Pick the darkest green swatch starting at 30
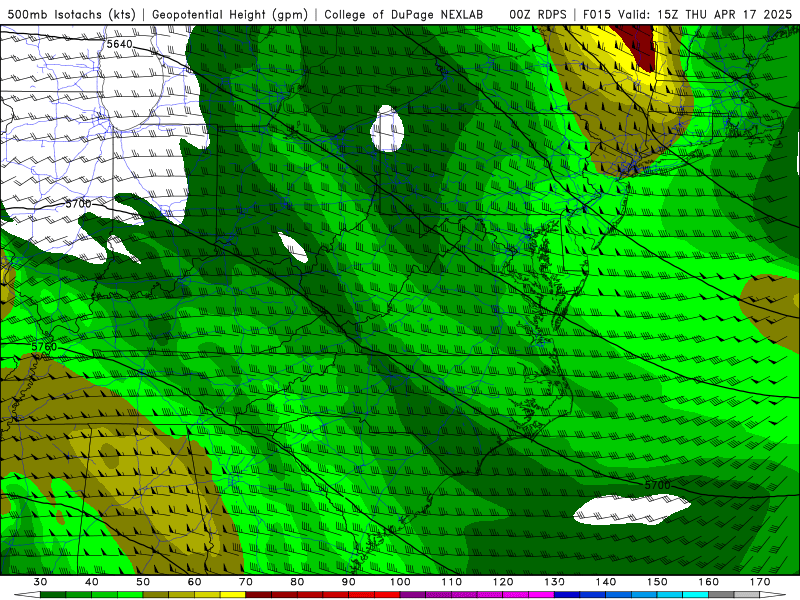The height and width of the screenshot is (600, 800). pyautogui.click(x=53, y=594)
